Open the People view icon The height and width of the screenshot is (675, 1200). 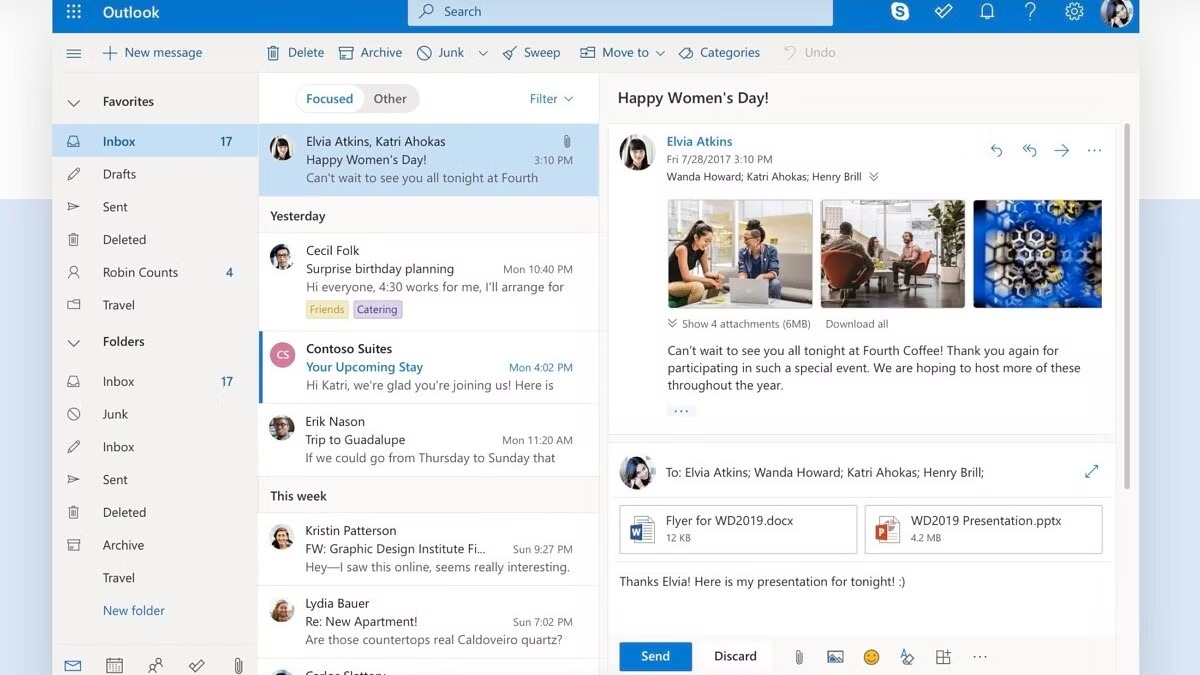(x=155, y=663)
